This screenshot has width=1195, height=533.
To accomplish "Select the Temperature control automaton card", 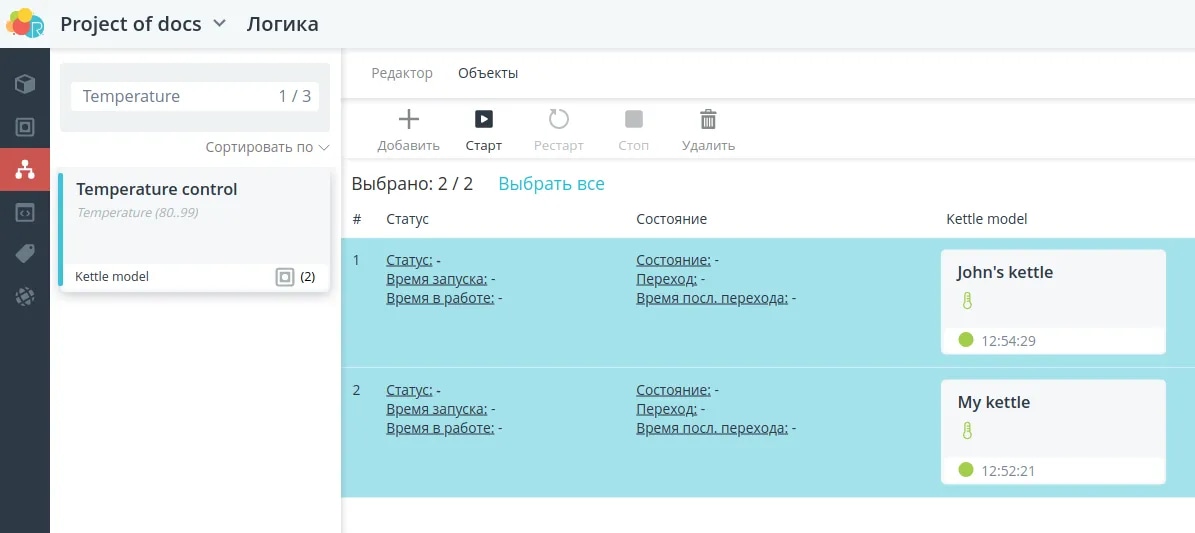I will pos(194,230).
